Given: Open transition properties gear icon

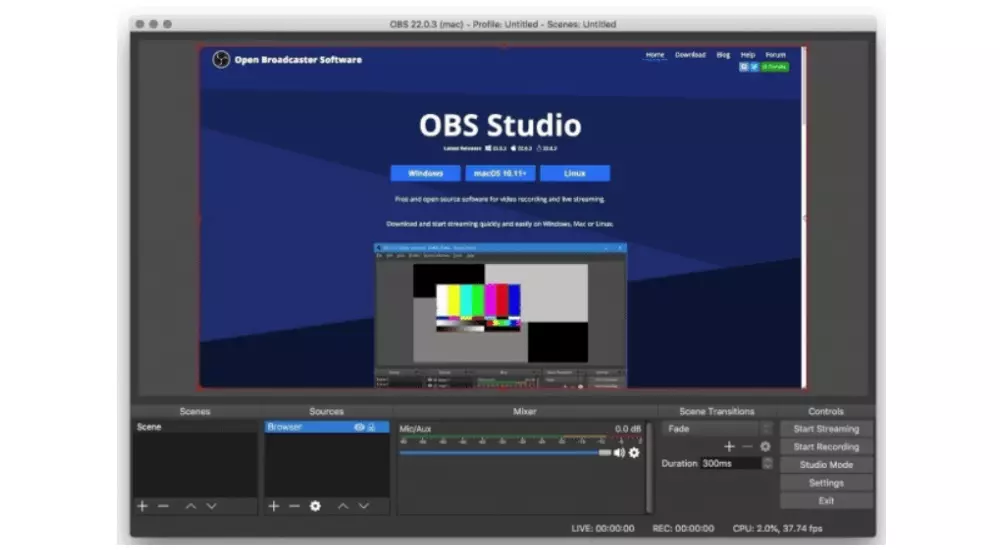Looking at the screenshot, I should click(765, 447).
